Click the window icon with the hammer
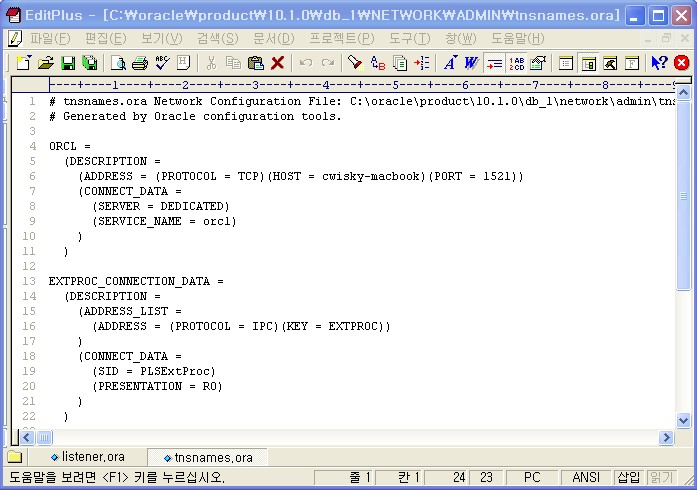 point(610,63)
